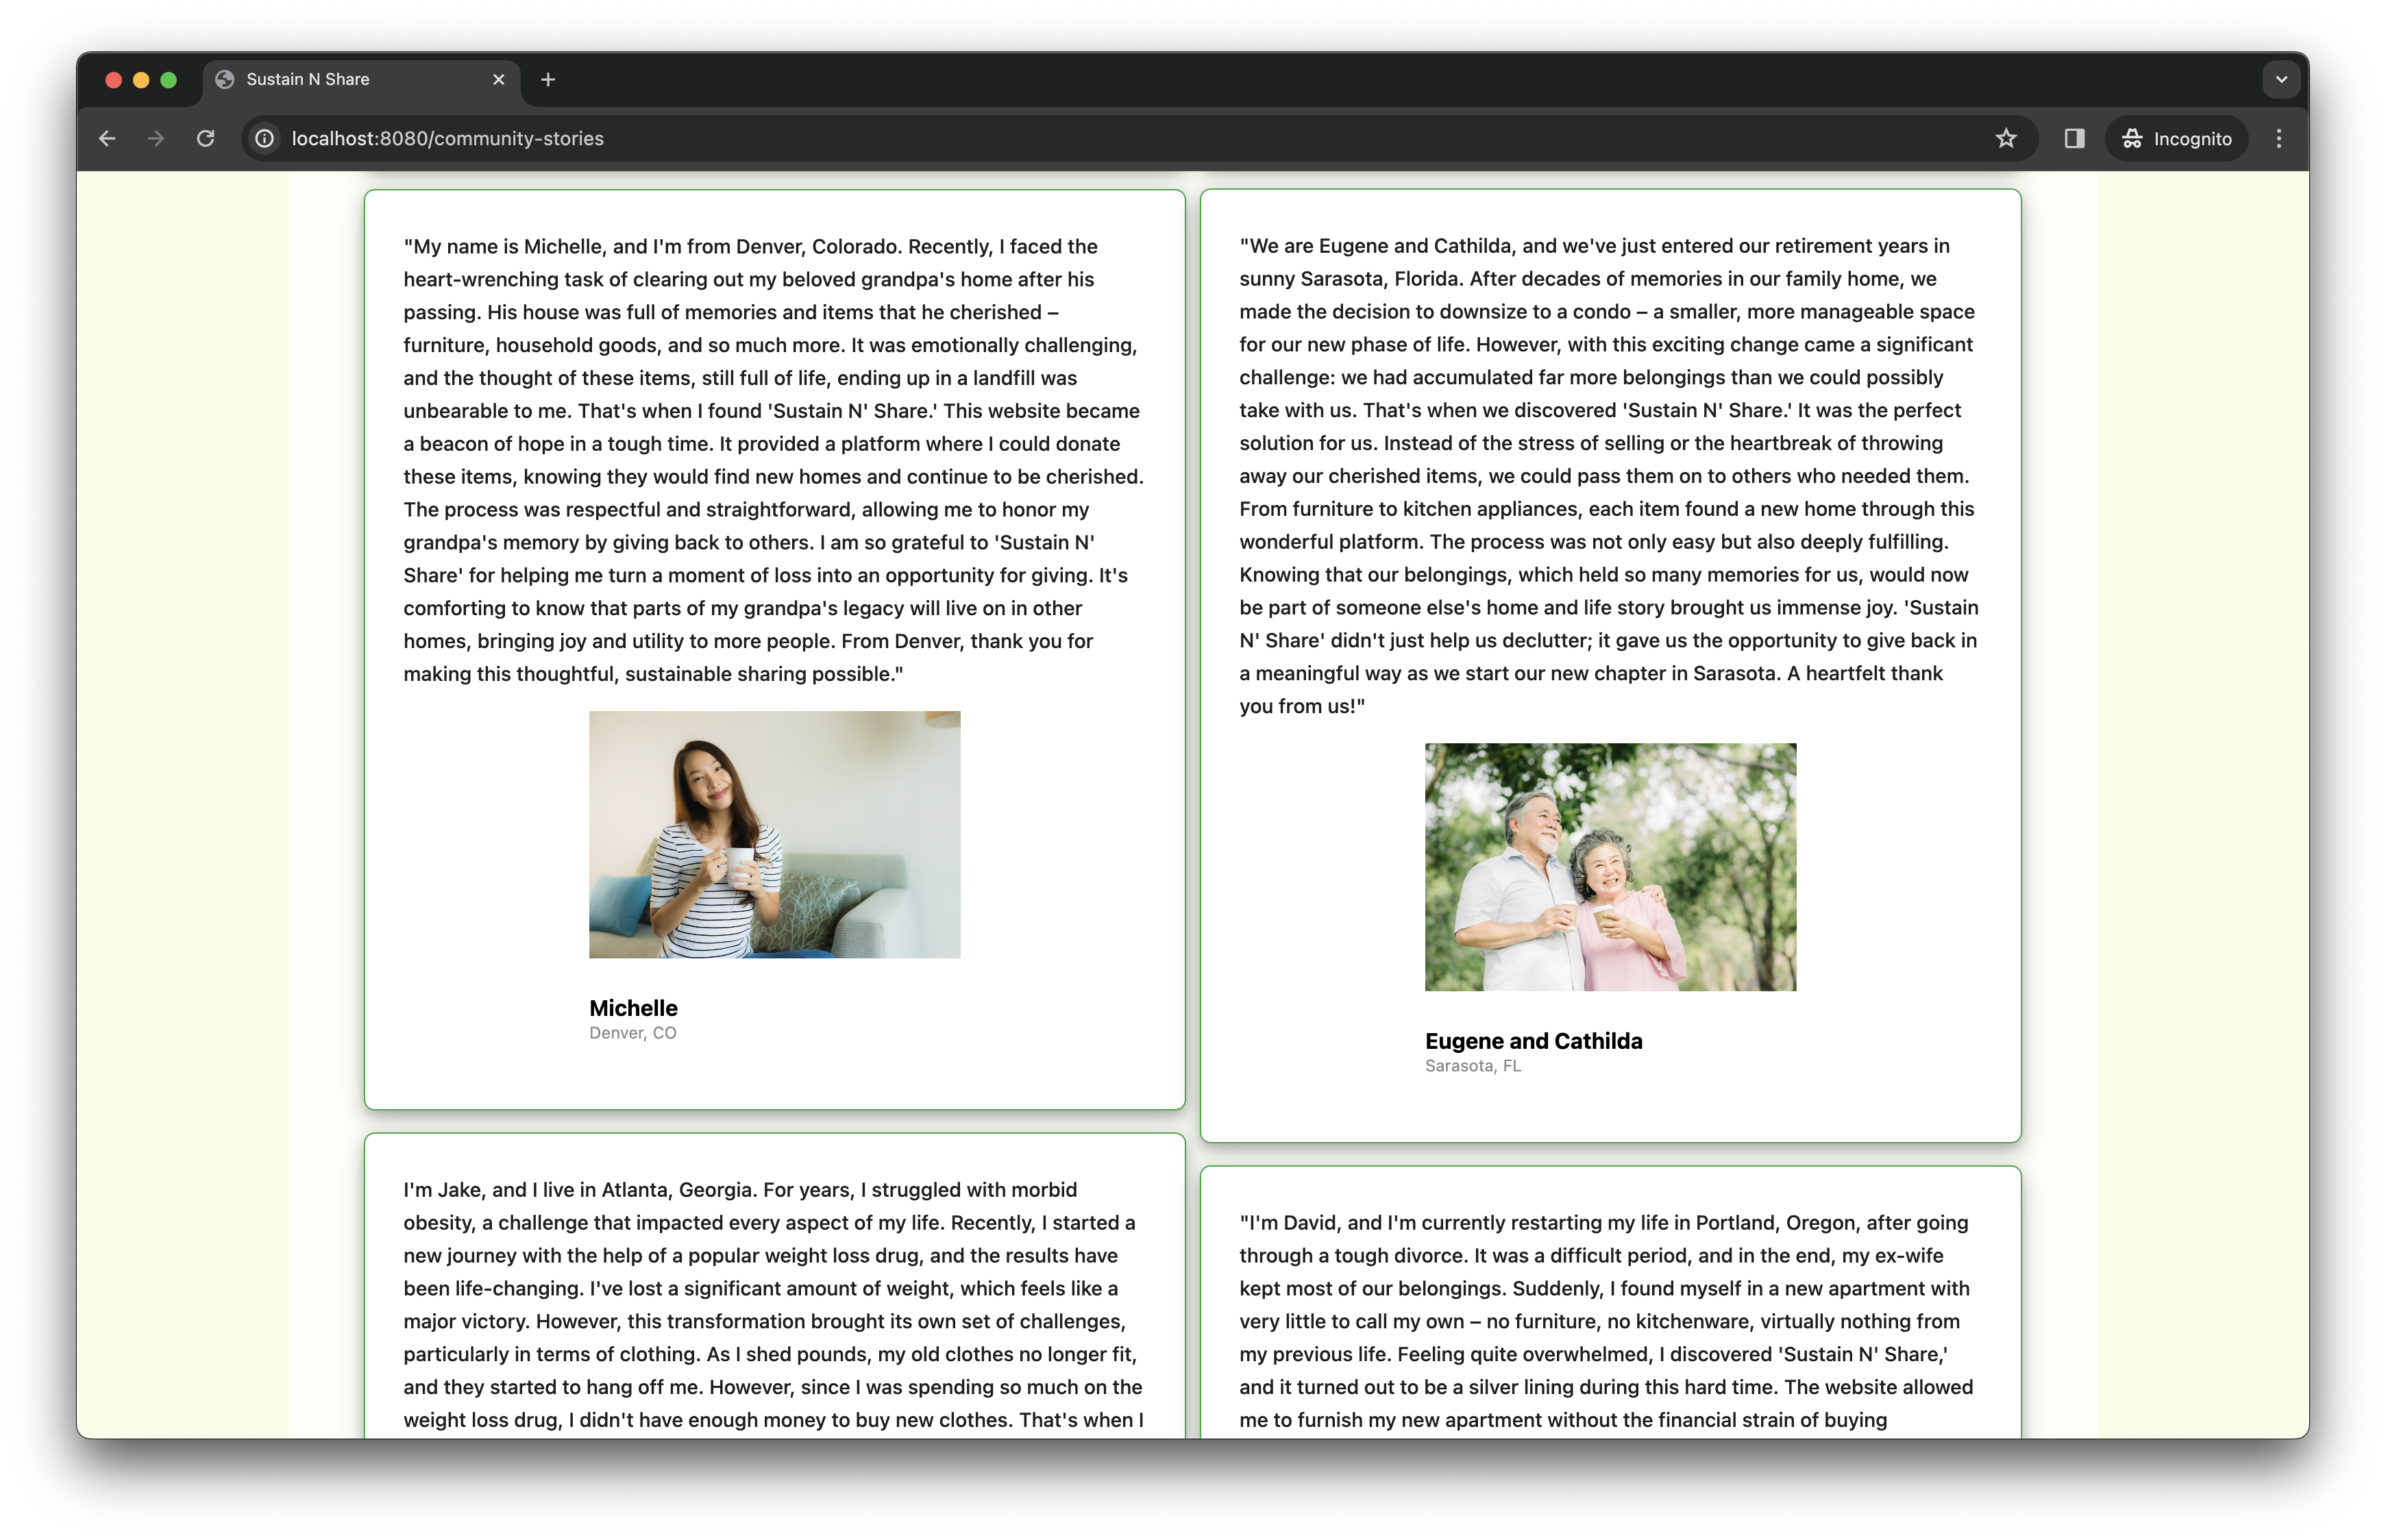
Task: Expand the tab search dropdown arrow
Action: (2281, 80)
